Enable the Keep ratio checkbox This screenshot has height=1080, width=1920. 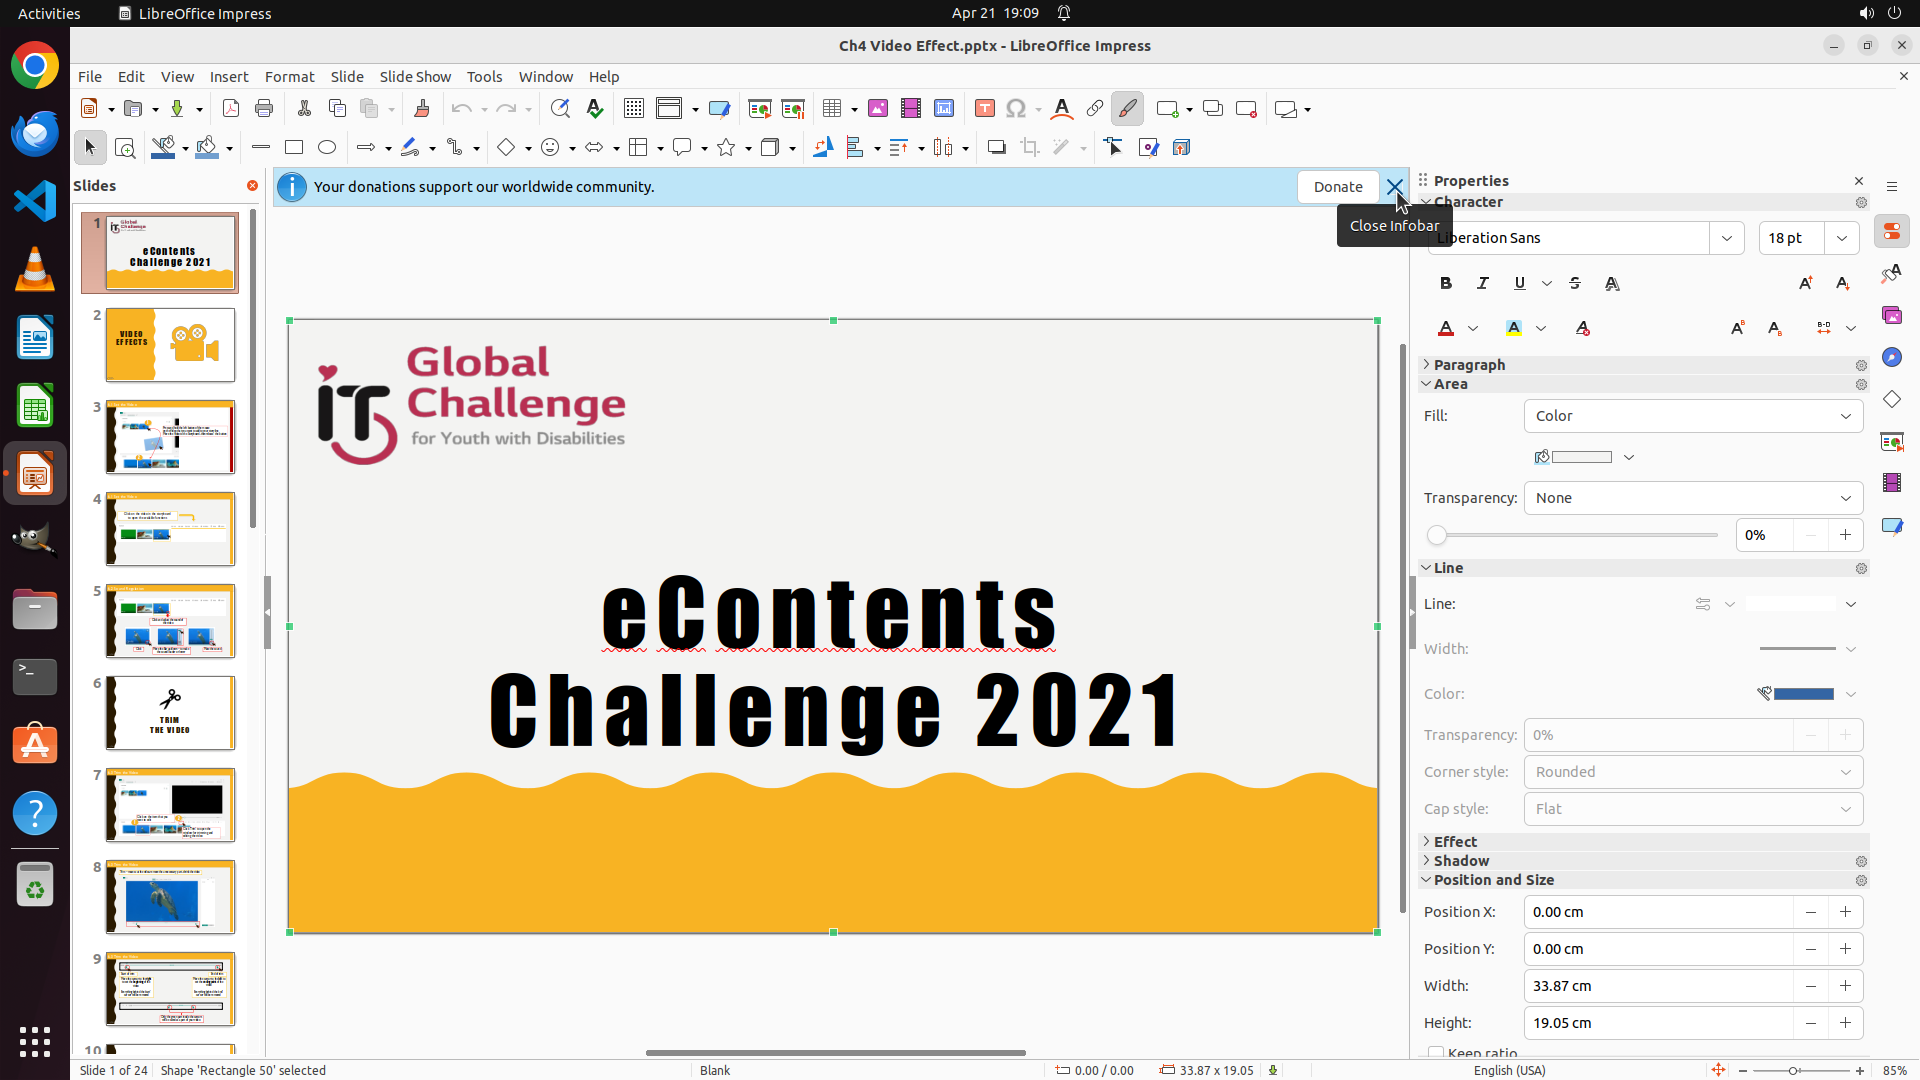[x=1436, y=1053]
